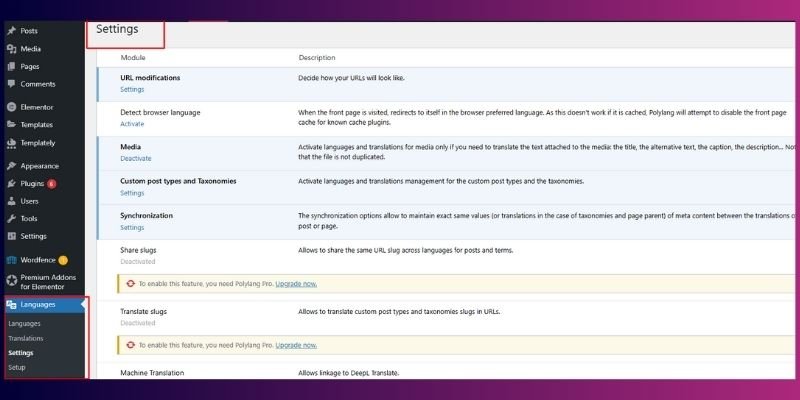Click Upgrade now under Translate slugs
Screen dimensions: 800x400
point(296,345)
